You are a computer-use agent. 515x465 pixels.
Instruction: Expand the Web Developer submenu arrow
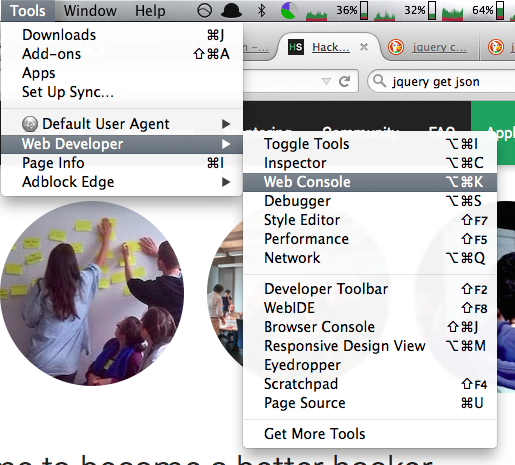226,144
